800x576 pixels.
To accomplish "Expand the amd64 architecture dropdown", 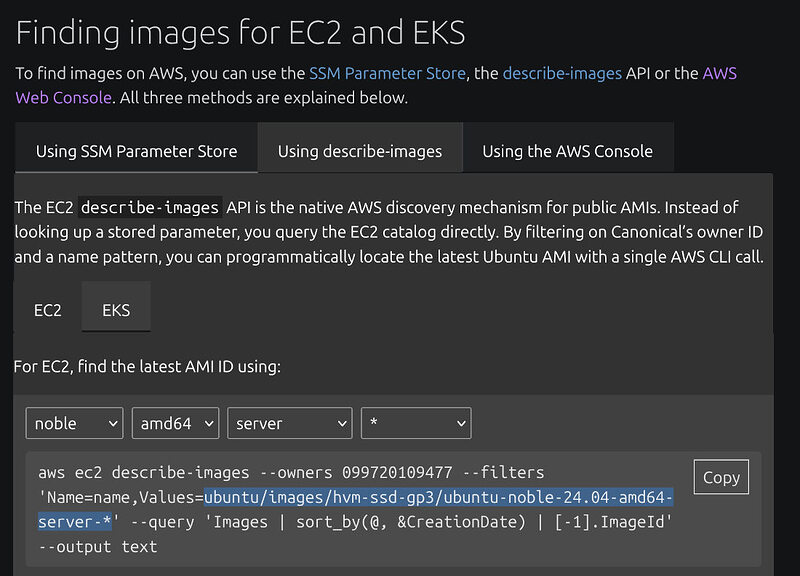I will pyautogui.click(x=176, y=423).
